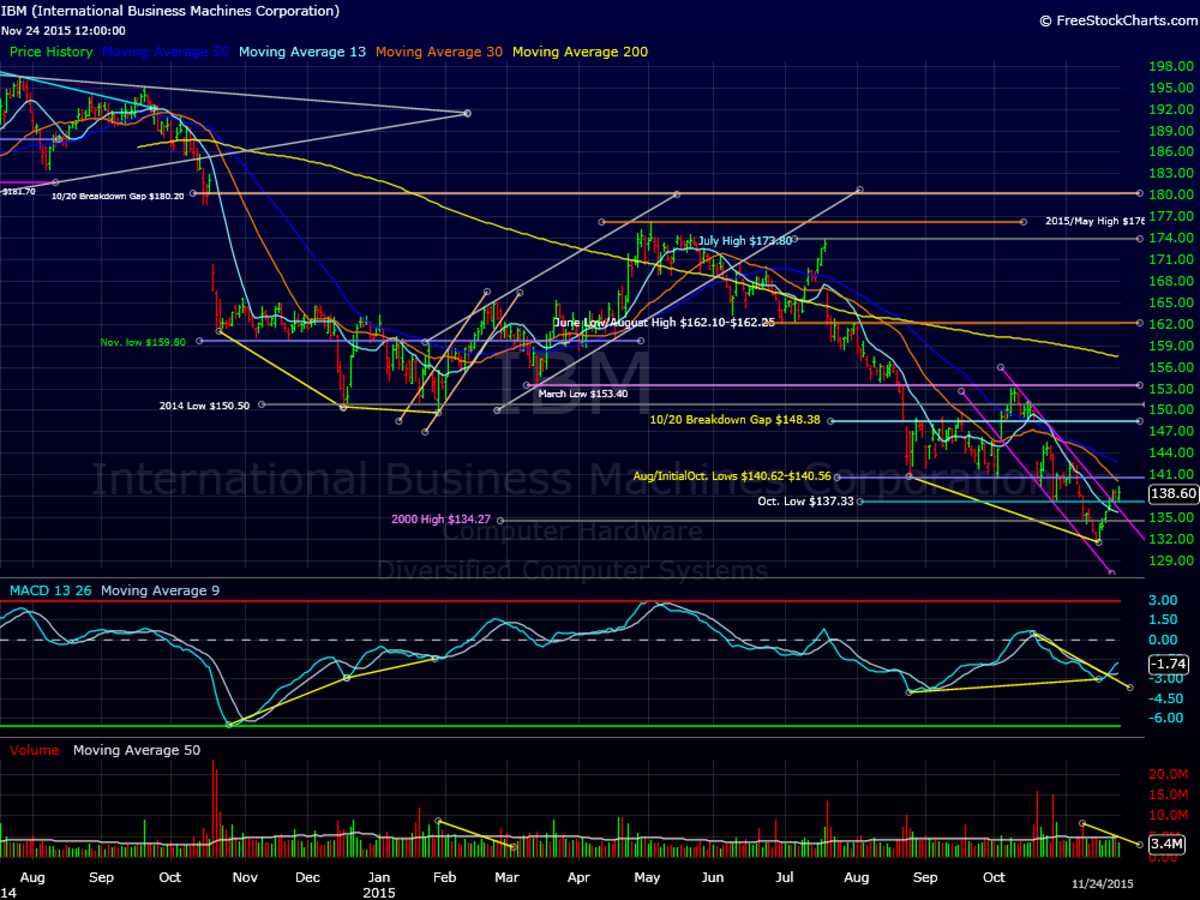Select the Price History legend label
Image resolution: width=1200 pixels, height=900 pixels.
(51, 52)
